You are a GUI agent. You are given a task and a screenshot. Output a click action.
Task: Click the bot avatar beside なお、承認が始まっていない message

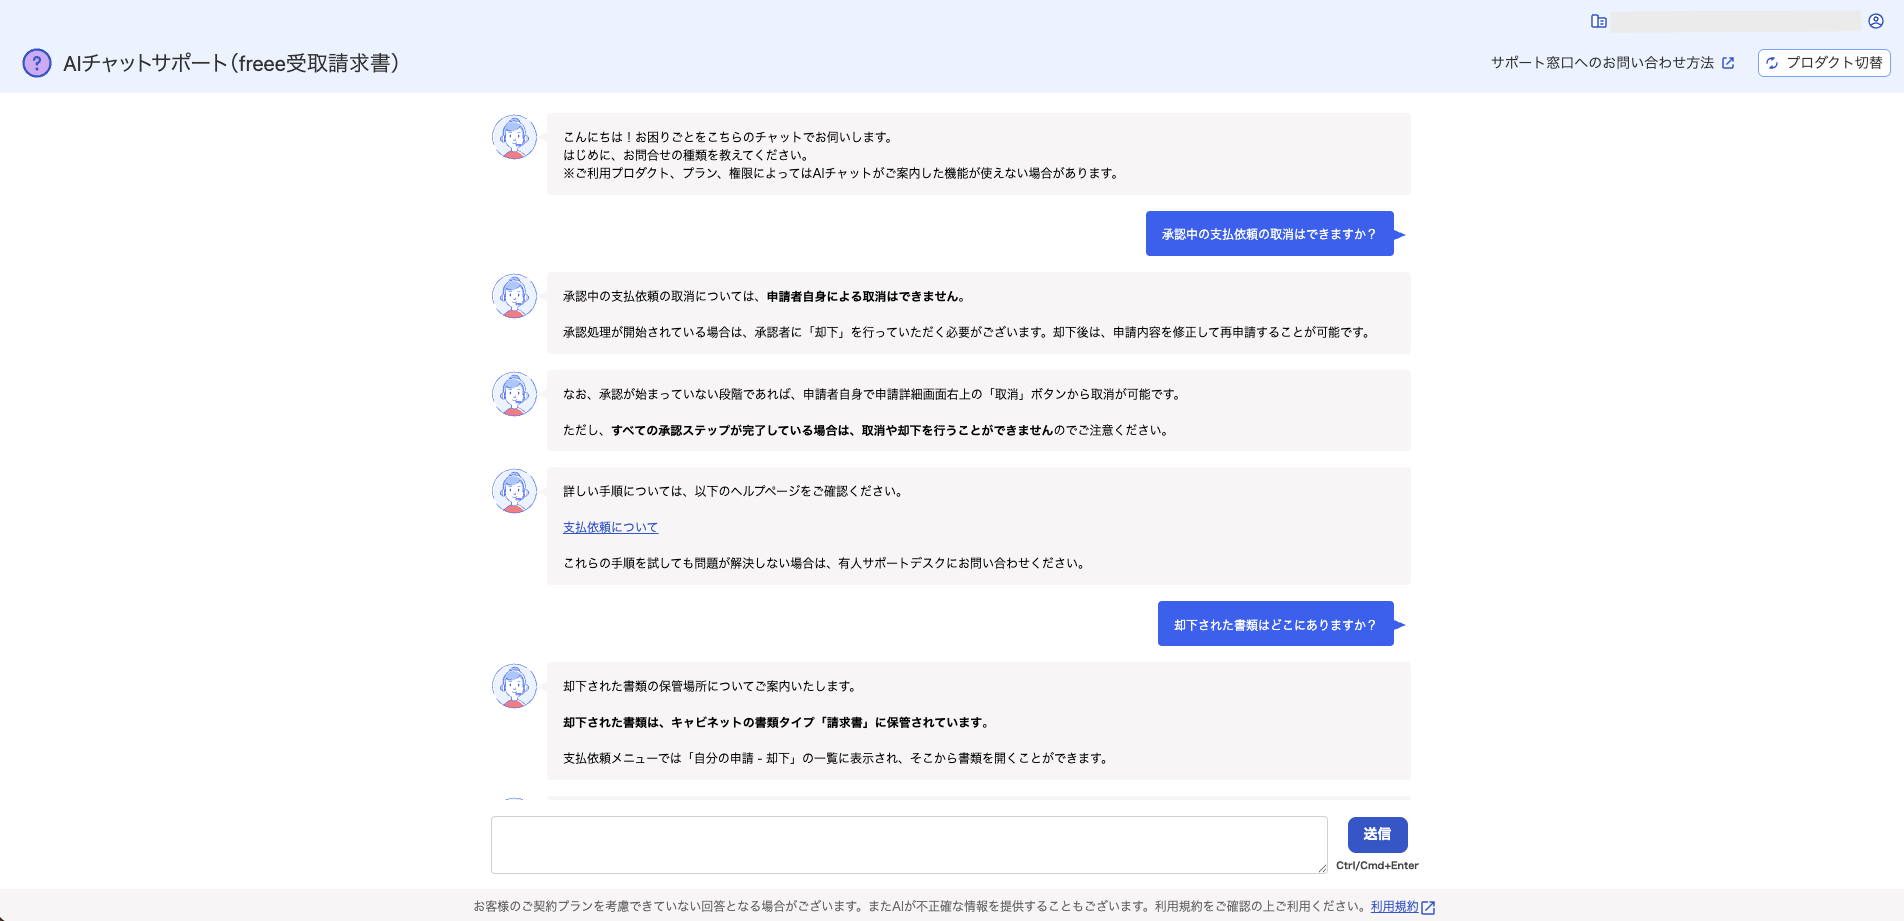pos(515,394)
